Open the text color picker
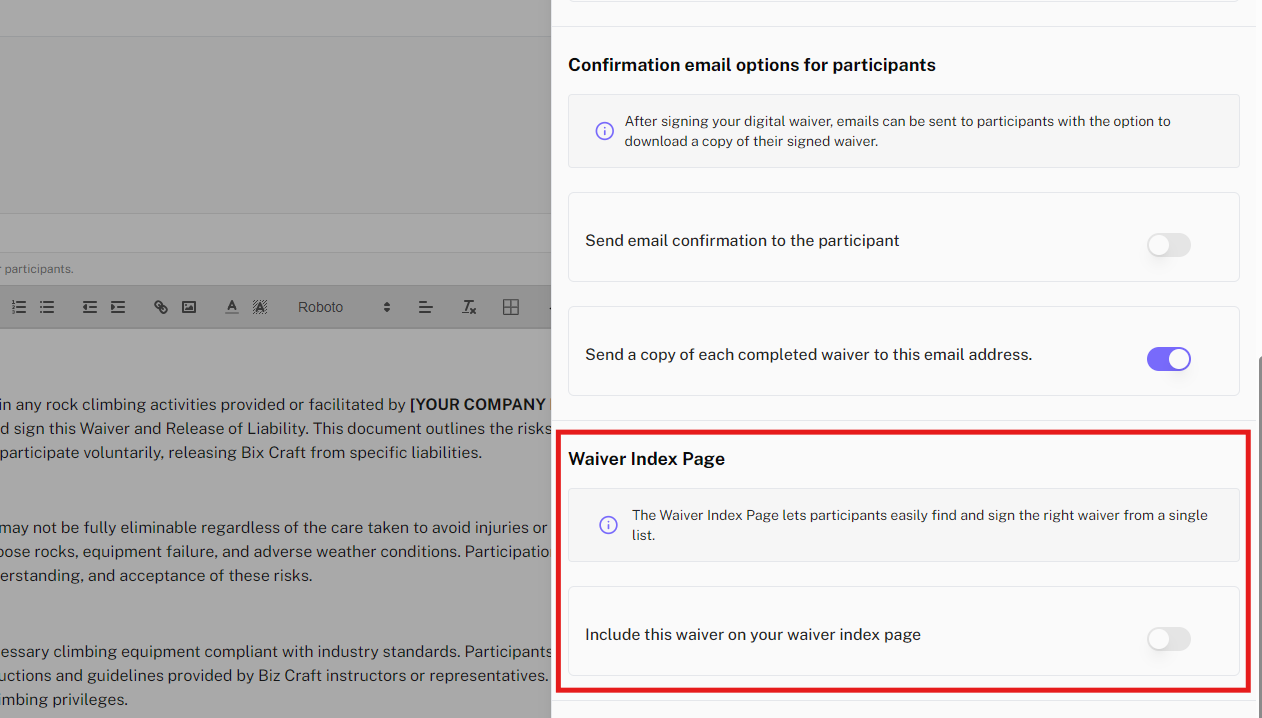Viewport: 1262px width, 718px height. tap(232, 307)
